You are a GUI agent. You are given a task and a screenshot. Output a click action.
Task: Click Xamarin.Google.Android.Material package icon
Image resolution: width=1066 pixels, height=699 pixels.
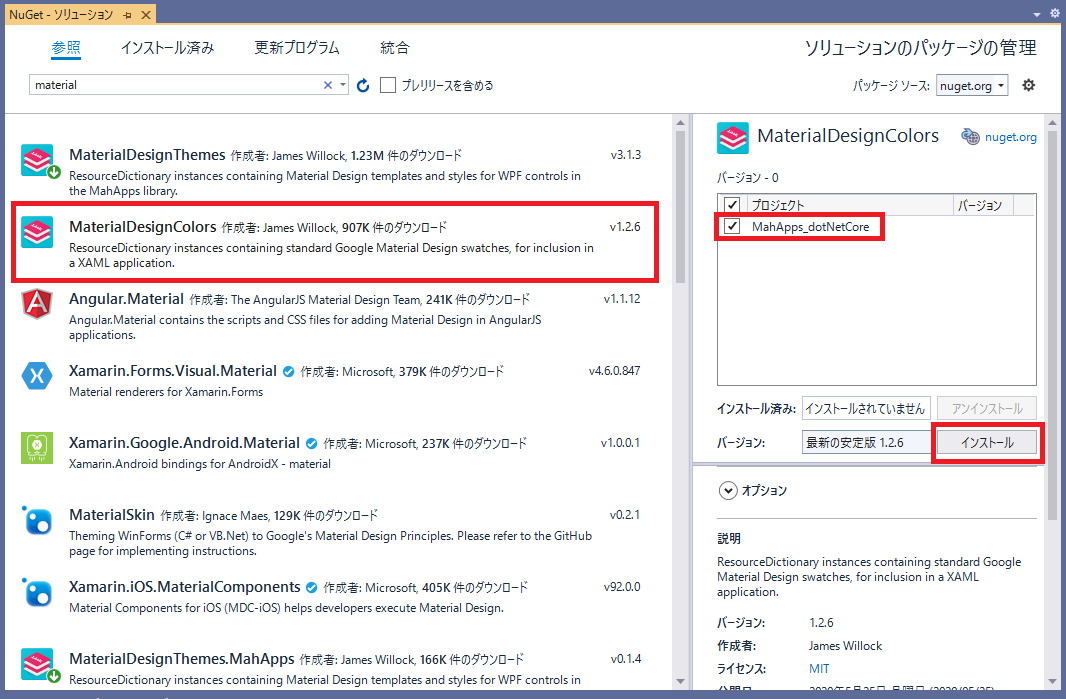37,448
